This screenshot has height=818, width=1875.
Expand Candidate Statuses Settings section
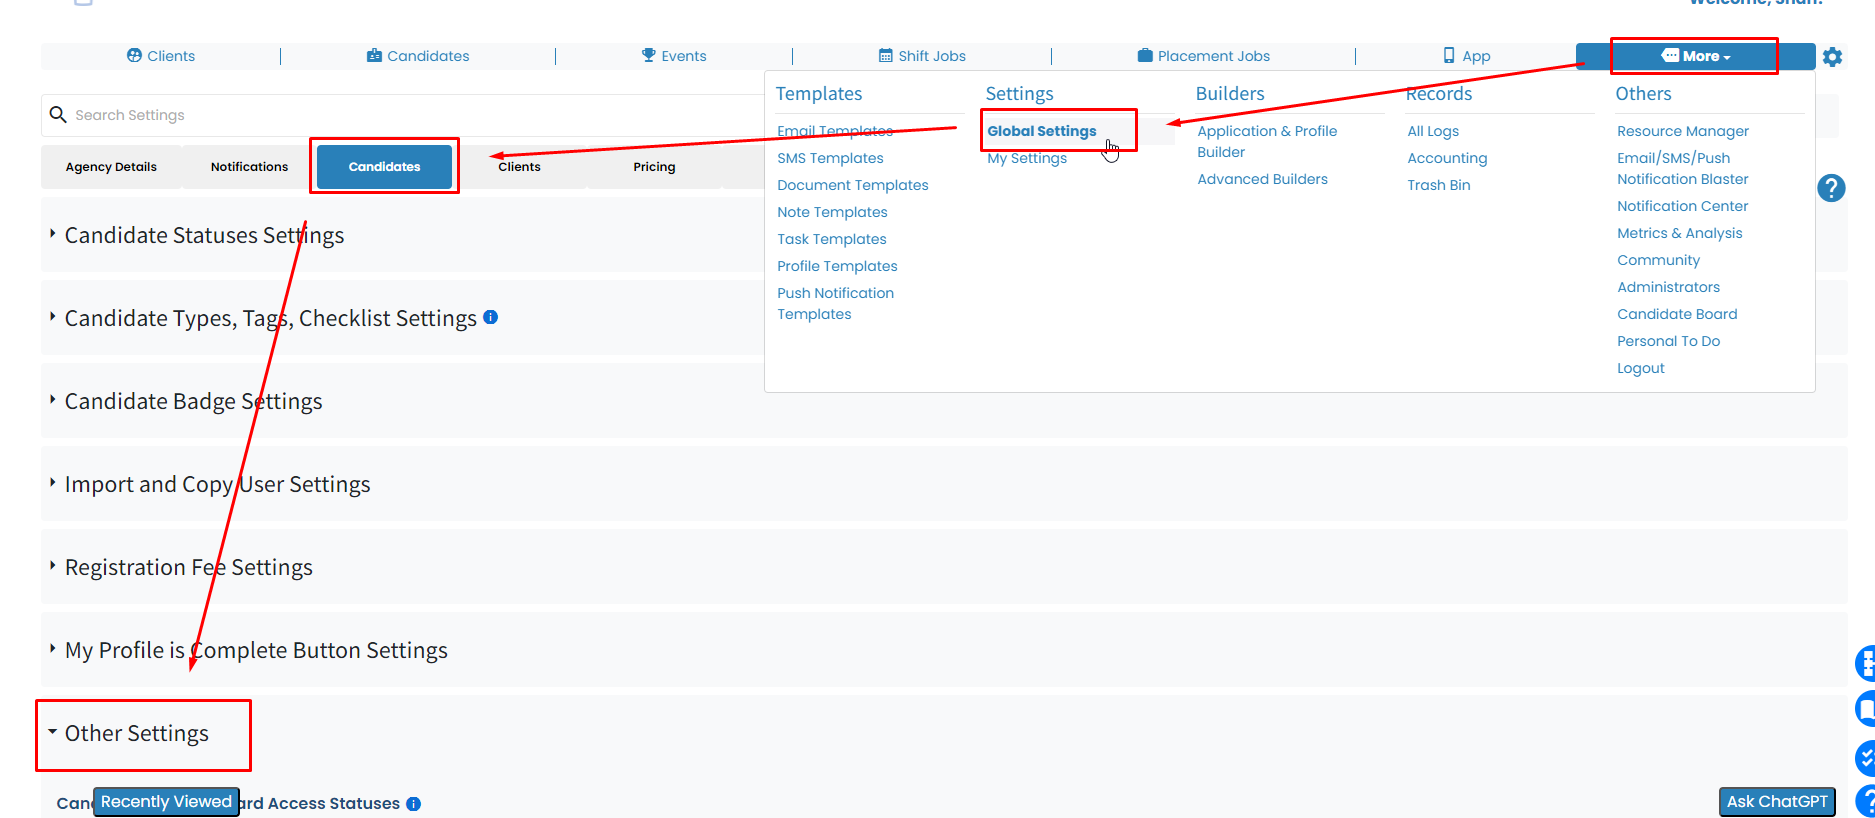click(x=204, y=235)
